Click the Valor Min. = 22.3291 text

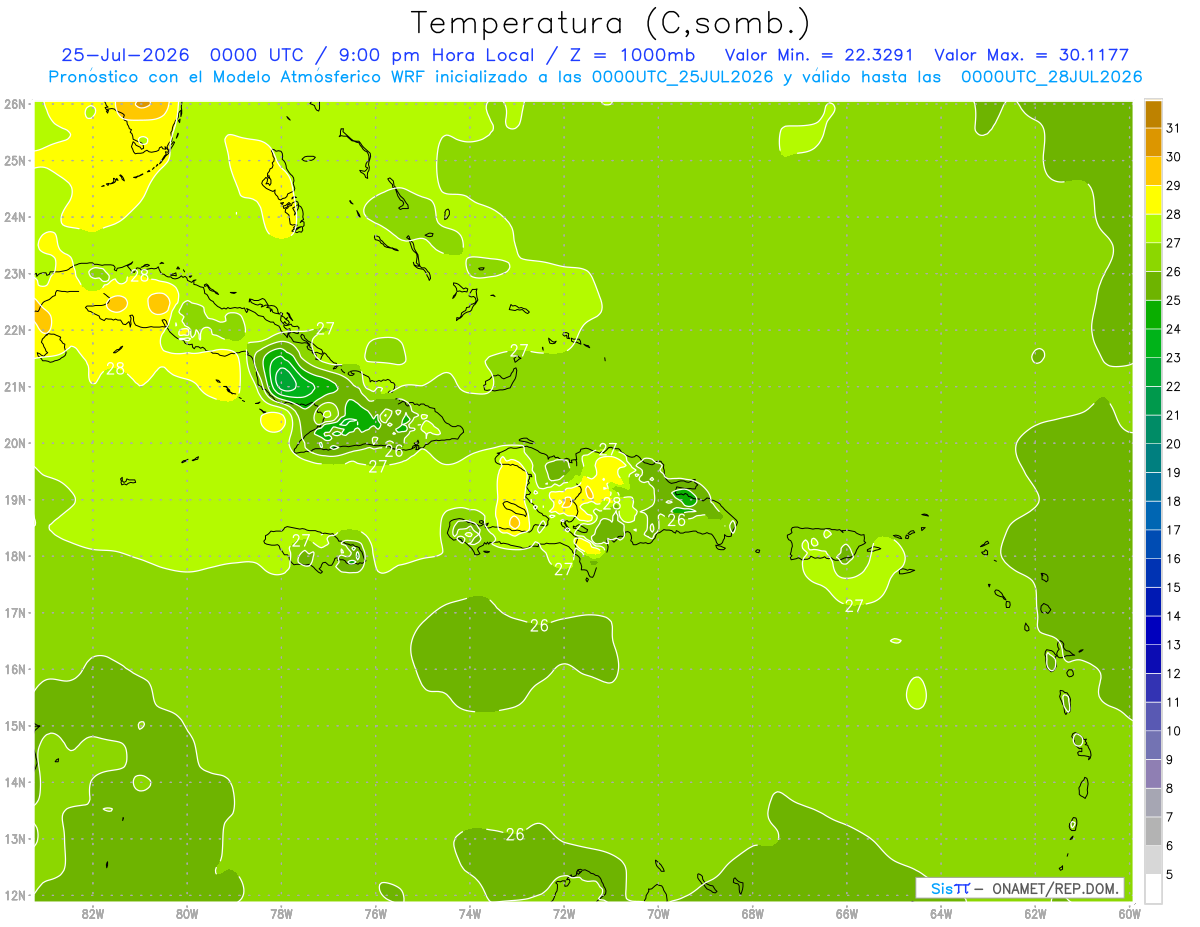(822, 55)
